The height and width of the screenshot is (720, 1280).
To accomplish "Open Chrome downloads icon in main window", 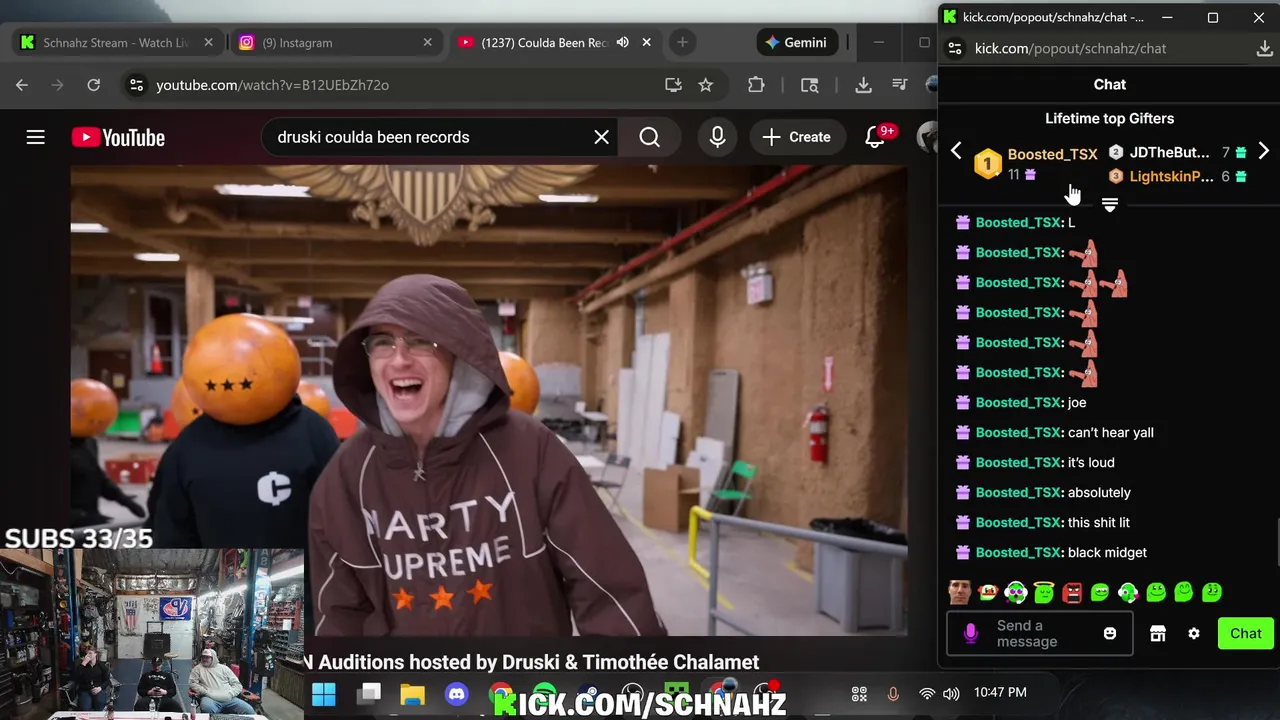I will [x=864, y=85].
